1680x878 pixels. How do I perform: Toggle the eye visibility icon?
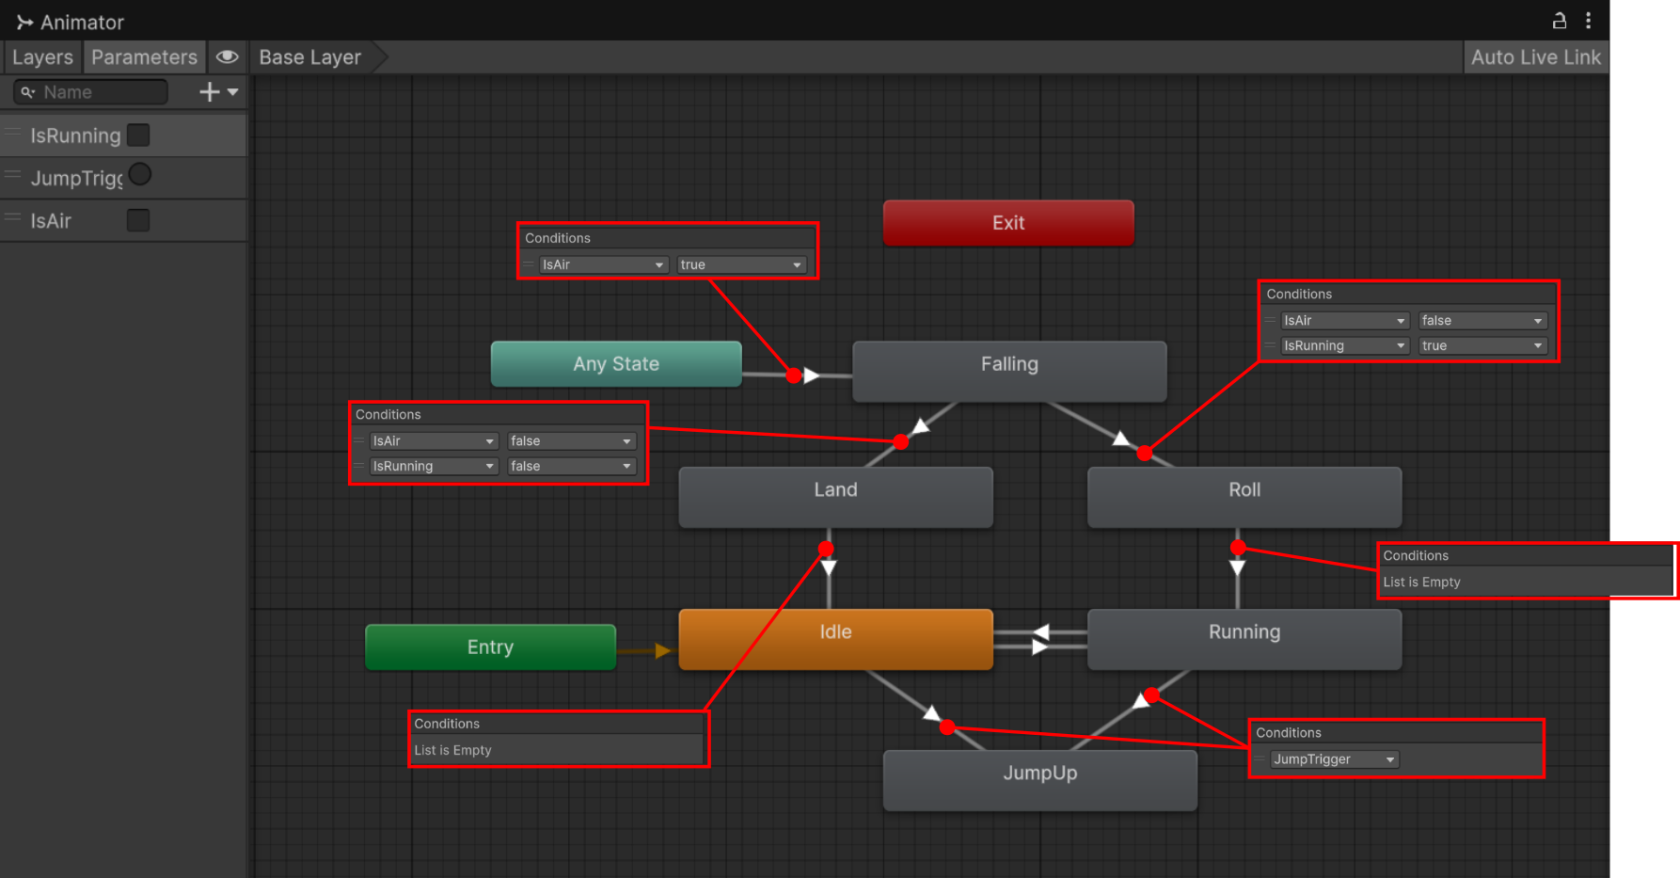[227, 57]
